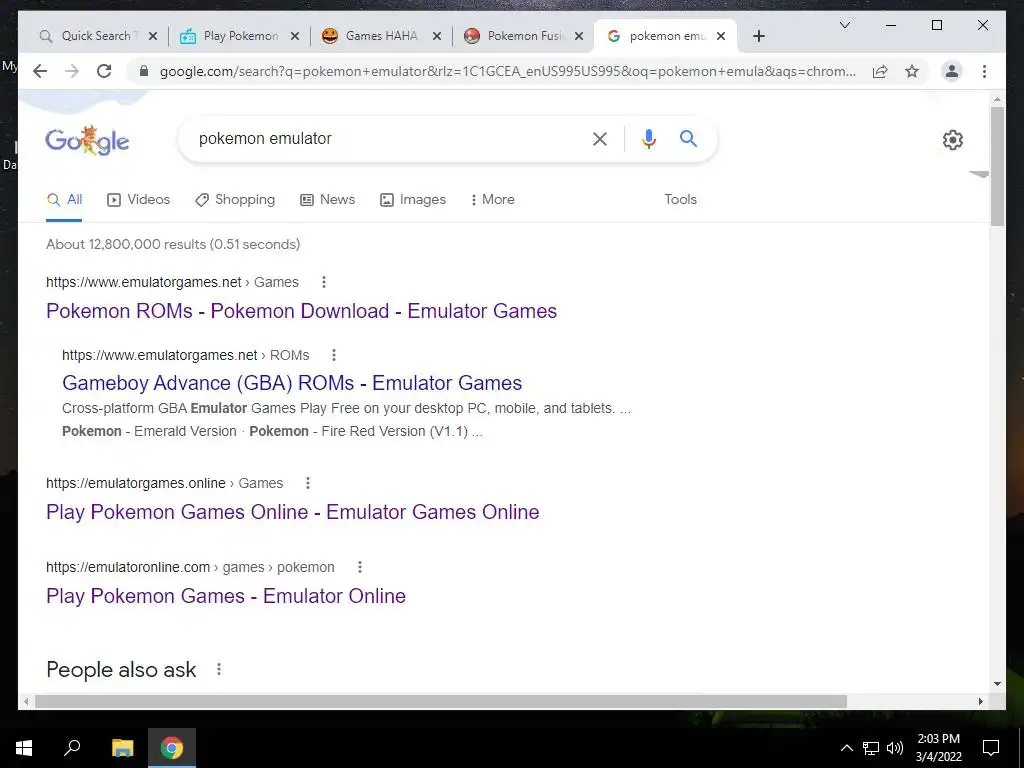This screenshot has height=768, width=1024.
Task: Click the emulatorgames.net › Games URL text
Action: [x=172, y=282]
